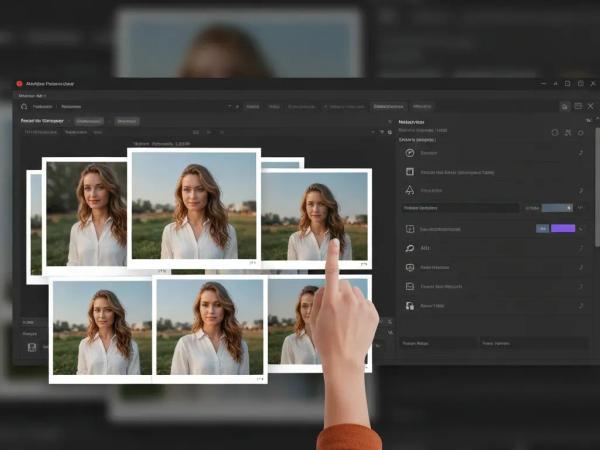600x450 pixels.
Task: Select the bottom left portrait photo
Action: (102, 330)
